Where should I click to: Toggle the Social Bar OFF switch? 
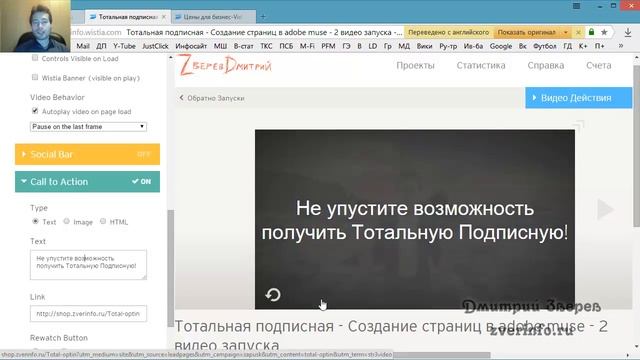(144, 154)
